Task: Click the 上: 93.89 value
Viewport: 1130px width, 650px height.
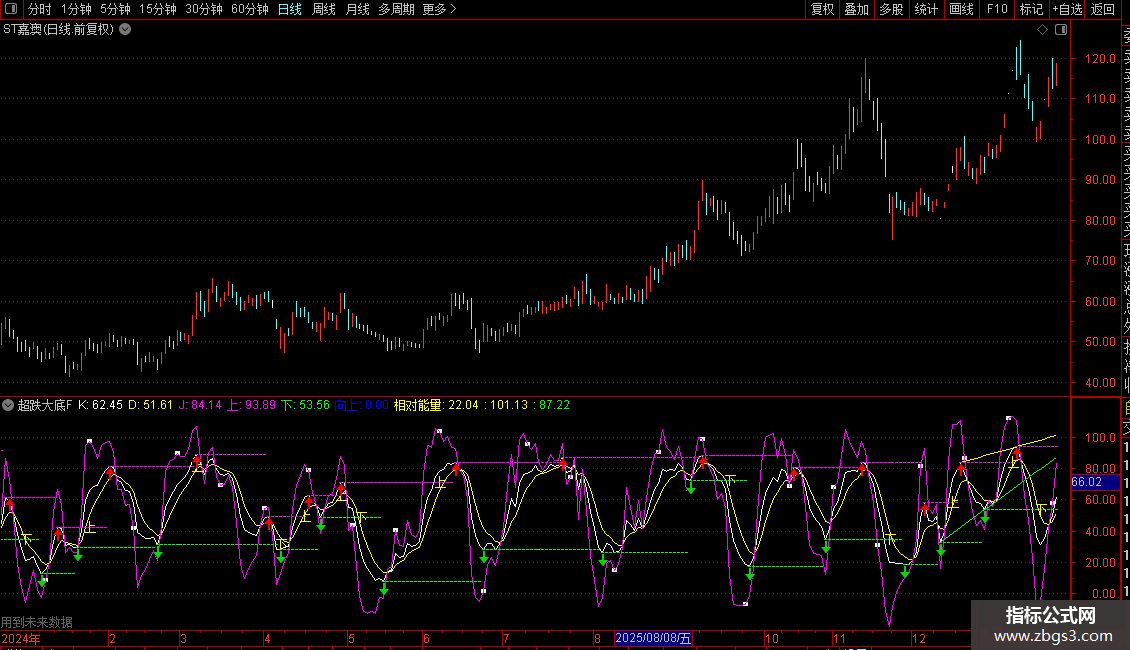Action: tap(252, 405)
